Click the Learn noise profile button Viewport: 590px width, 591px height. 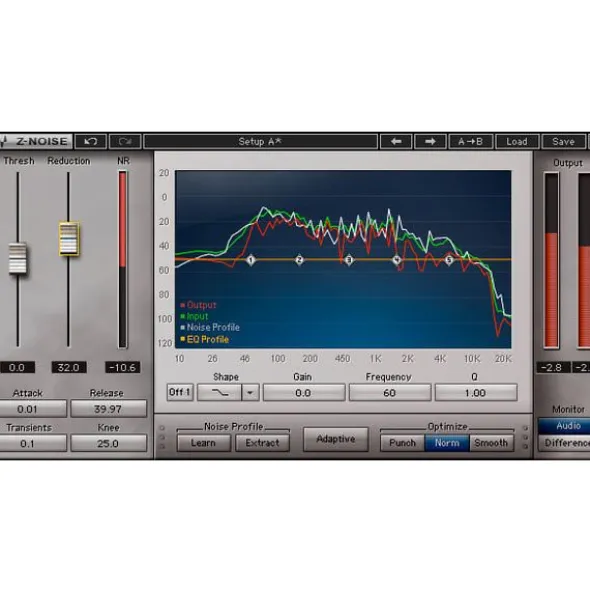pos(204,443)
